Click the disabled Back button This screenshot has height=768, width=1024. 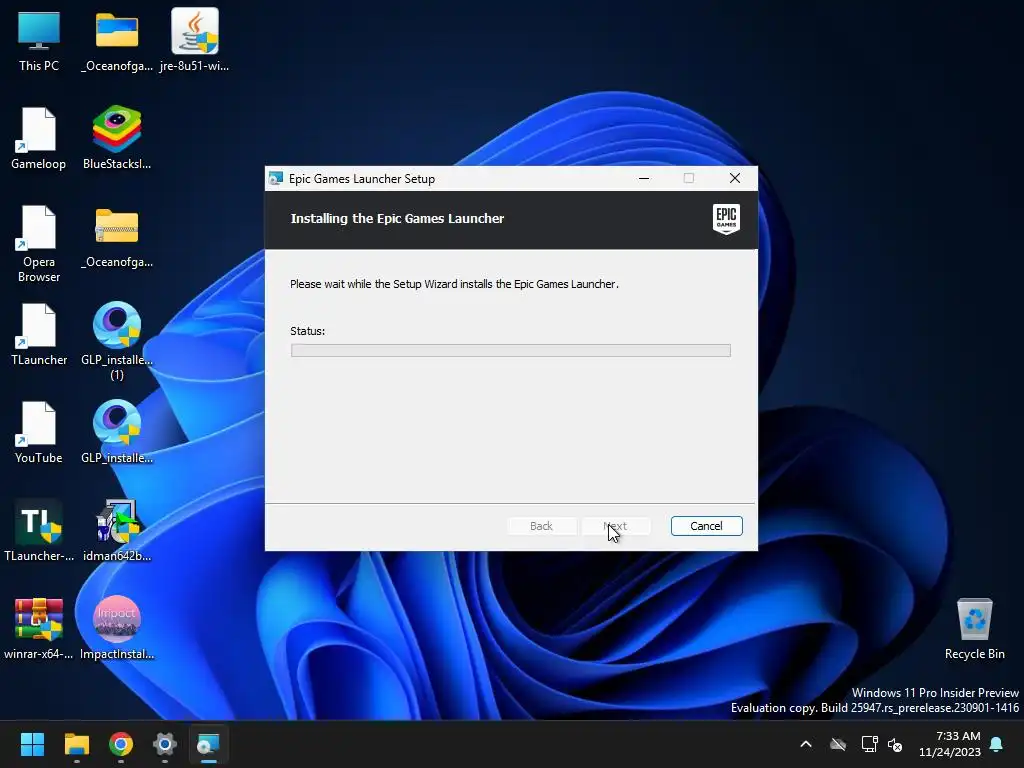pyautogui.click(x=541, y=526)
